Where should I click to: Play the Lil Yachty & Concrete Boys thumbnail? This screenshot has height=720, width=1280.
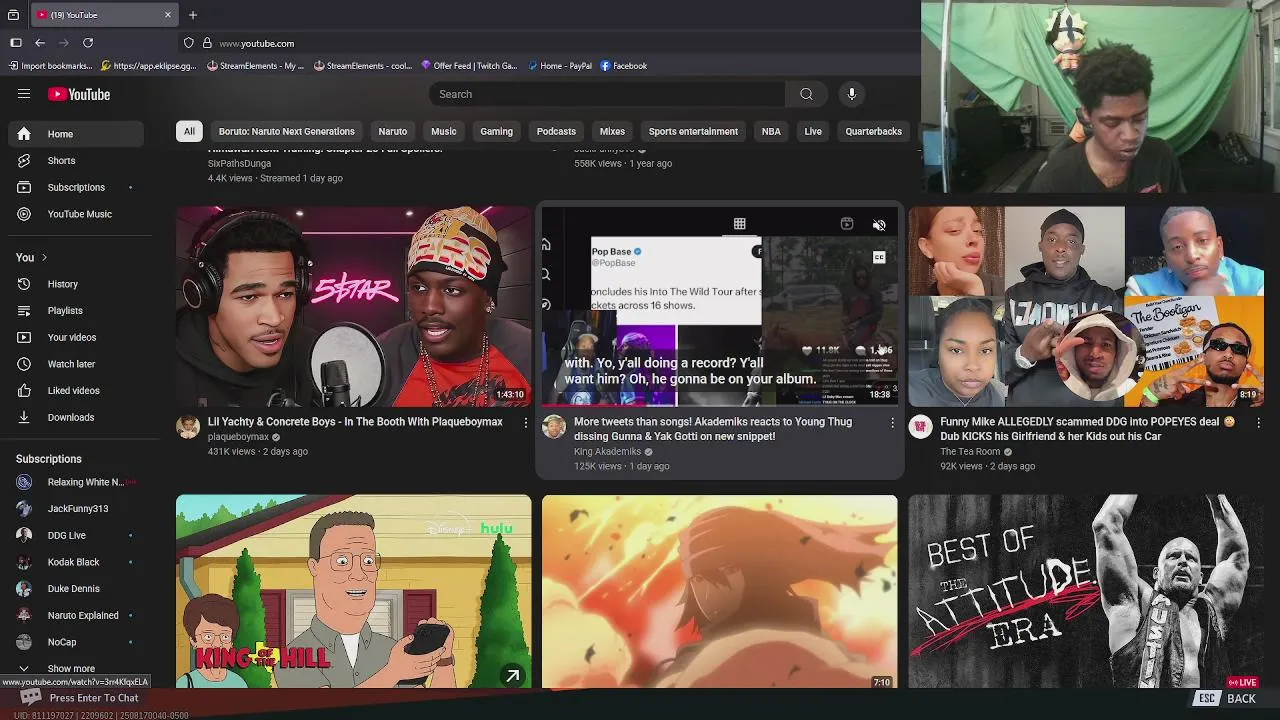click(354, 306)
